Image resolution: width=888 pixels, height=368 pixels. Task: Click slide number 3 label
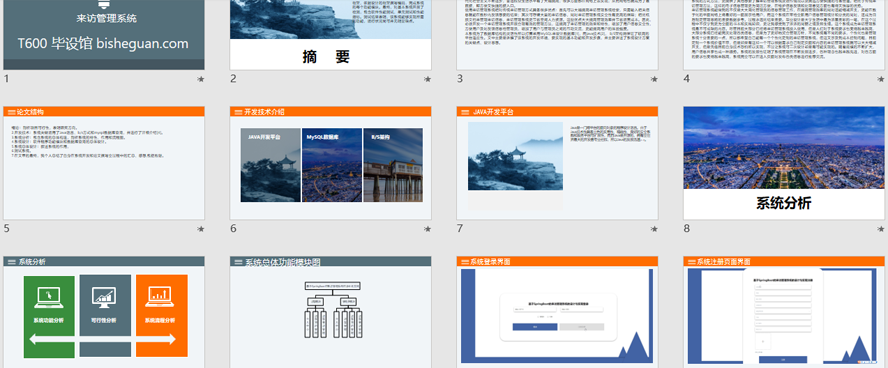click(460, 79)
